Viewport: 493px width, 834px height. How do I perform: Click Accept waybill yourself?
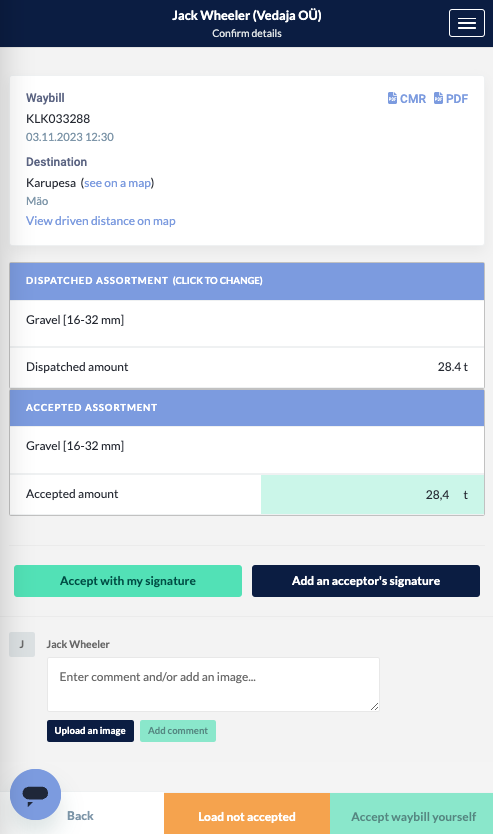pos(412,816)
